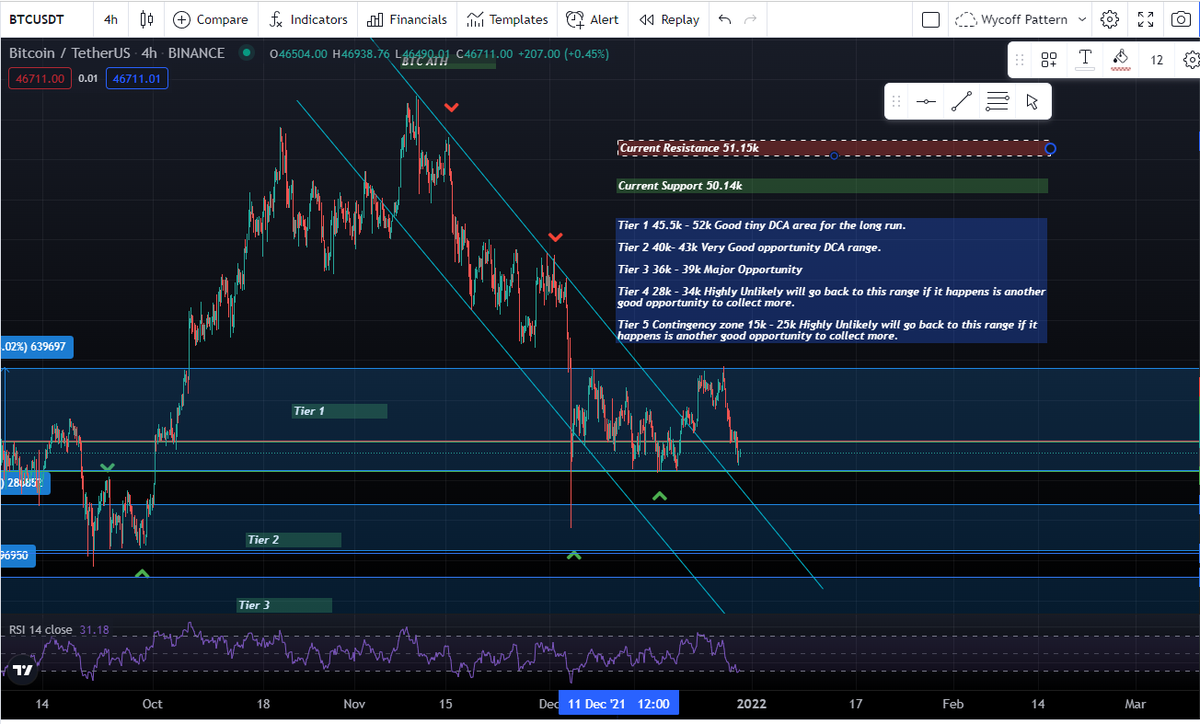Select the trend line tool
1200x724 pixels.
(961, 101)
